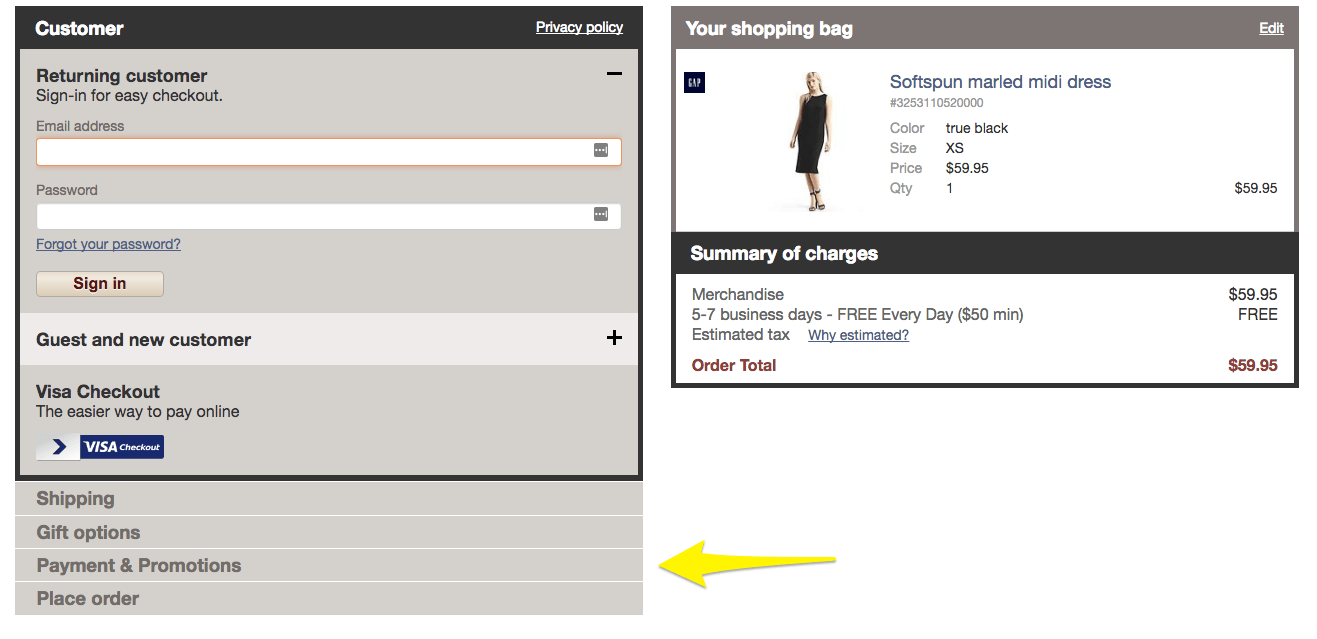Click the true black color value
Image resolution: width=1317 pixels, height=639 pixels.
[977, 128]
